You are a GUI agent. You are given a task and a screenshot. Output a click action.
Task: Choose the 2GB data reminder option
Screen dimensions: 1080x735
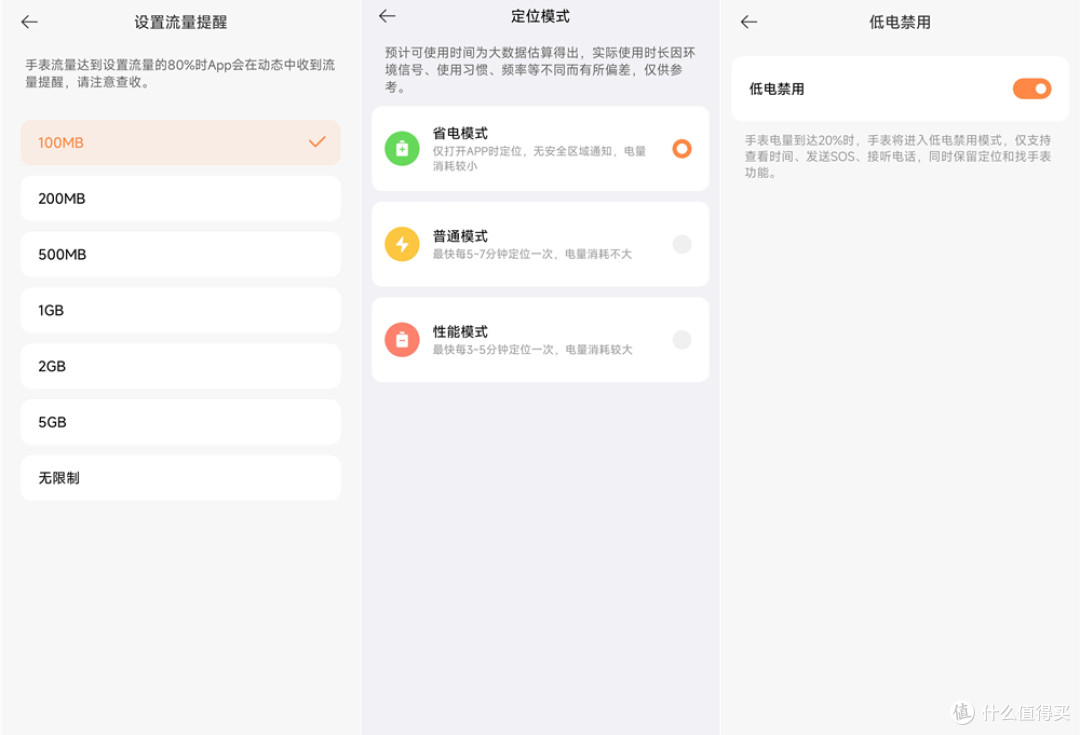(180, 366)
